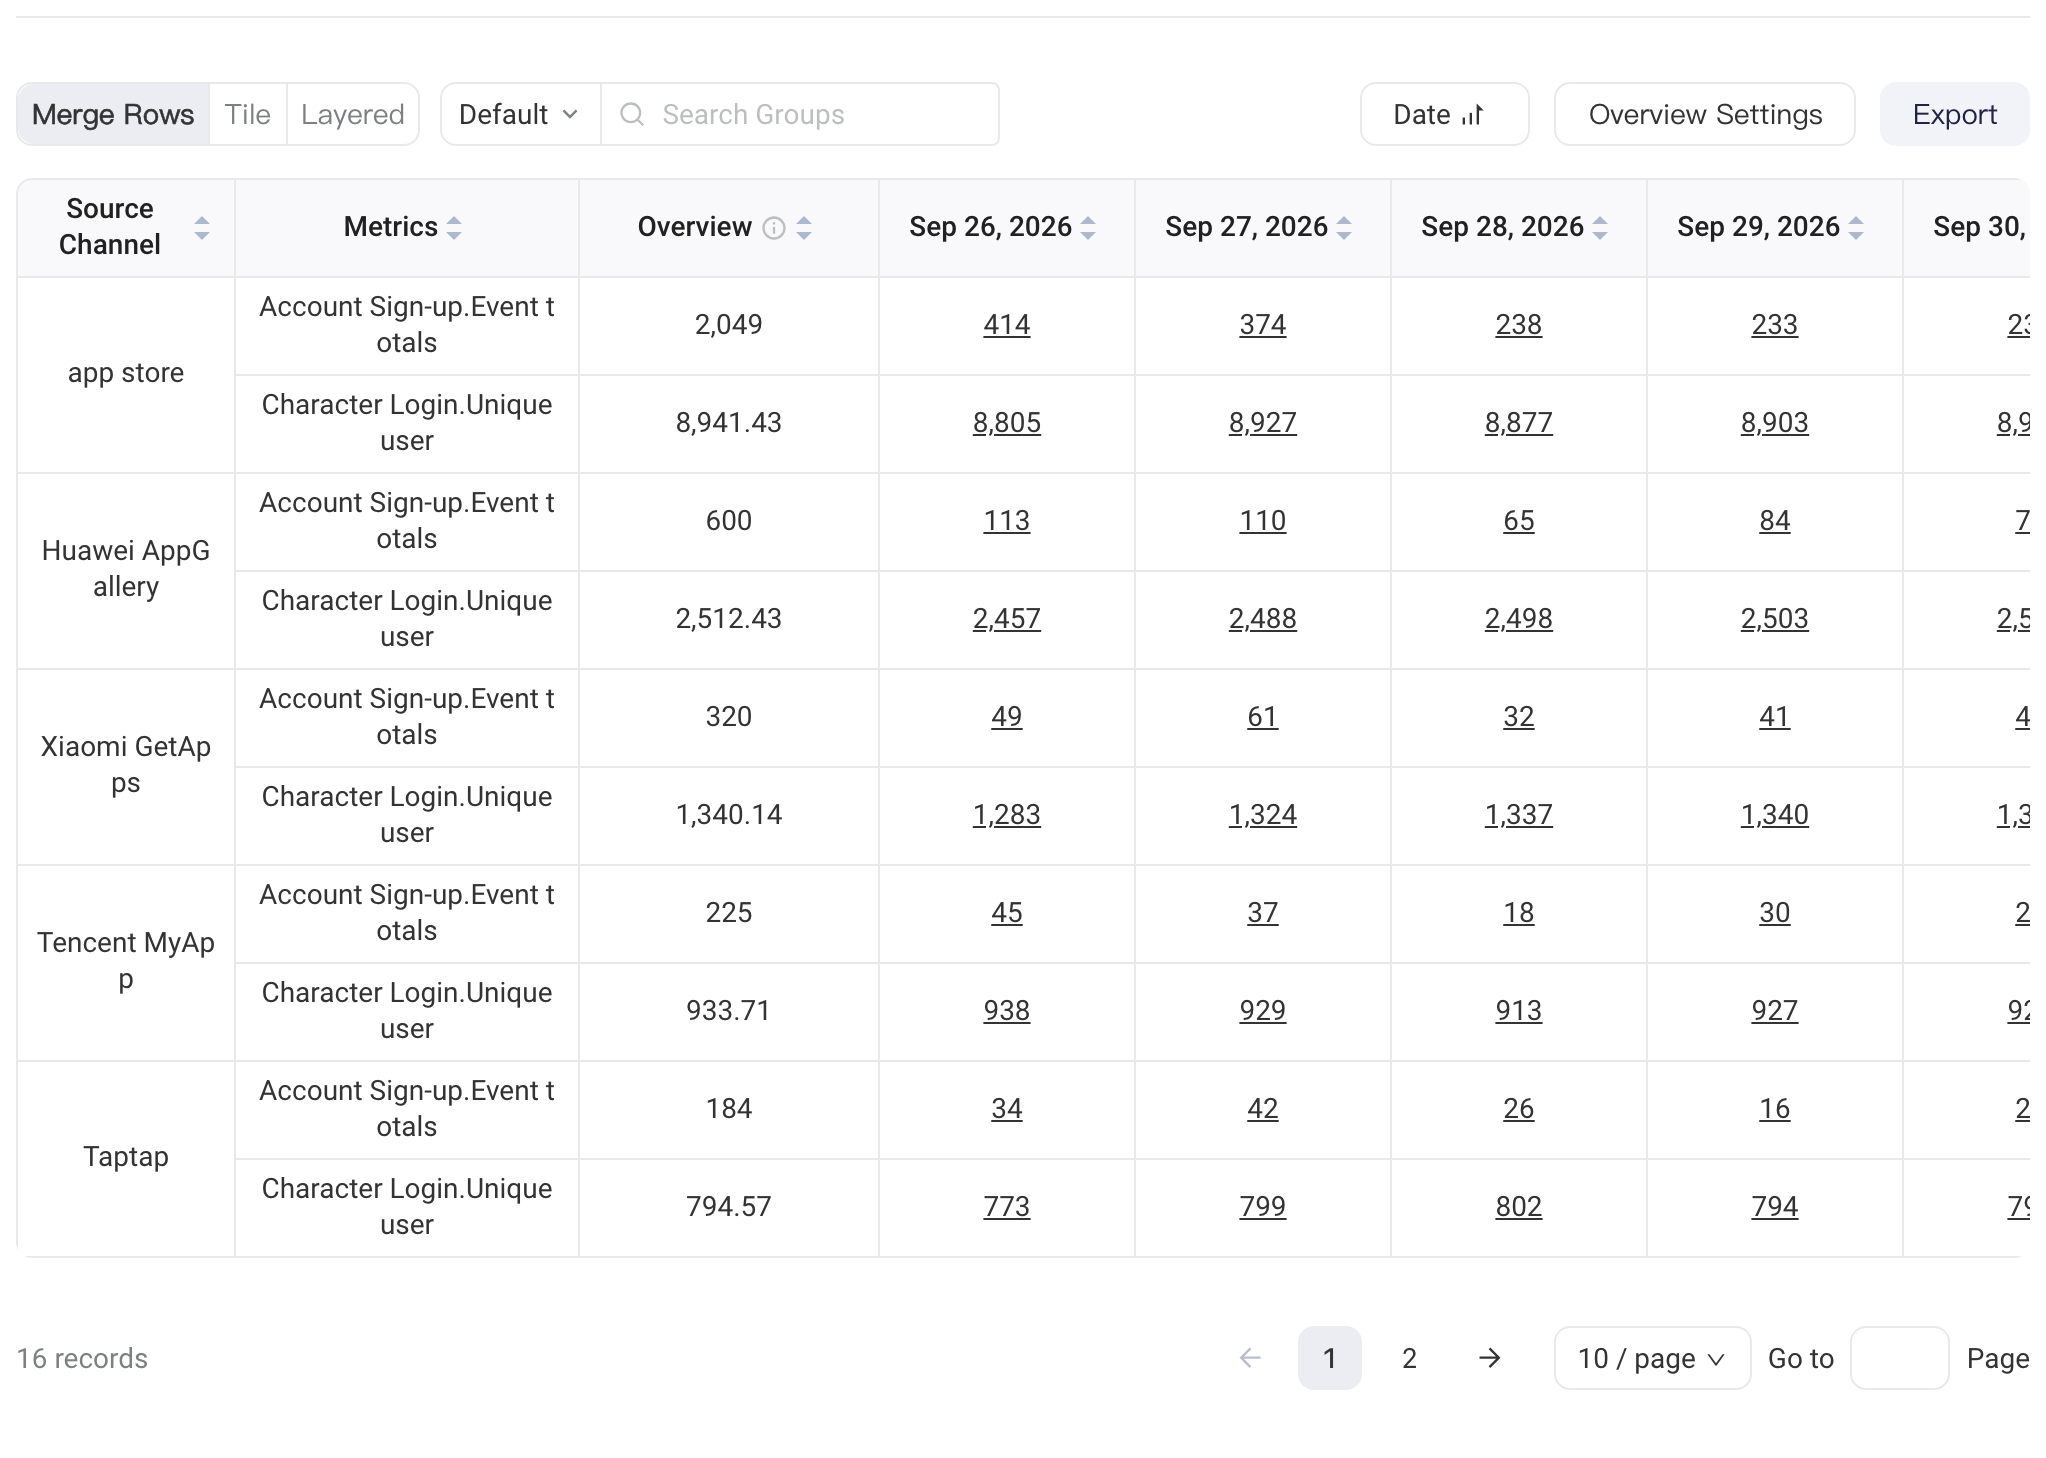
Task: Open Tencent sign-up value 45
Action: point(1007,913)
